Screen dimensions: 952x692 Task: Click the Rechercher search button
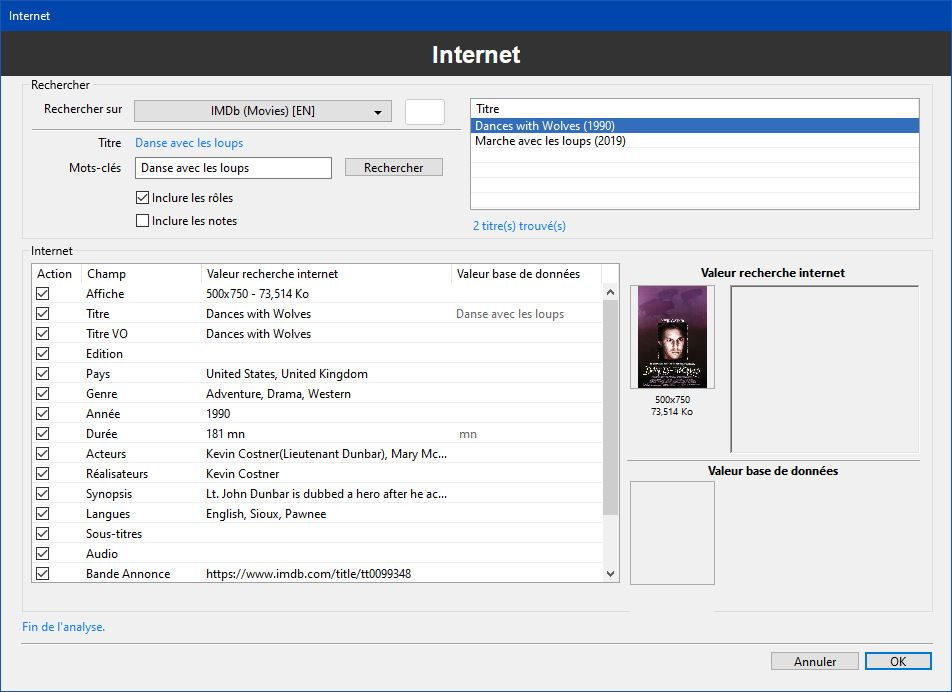393,168
